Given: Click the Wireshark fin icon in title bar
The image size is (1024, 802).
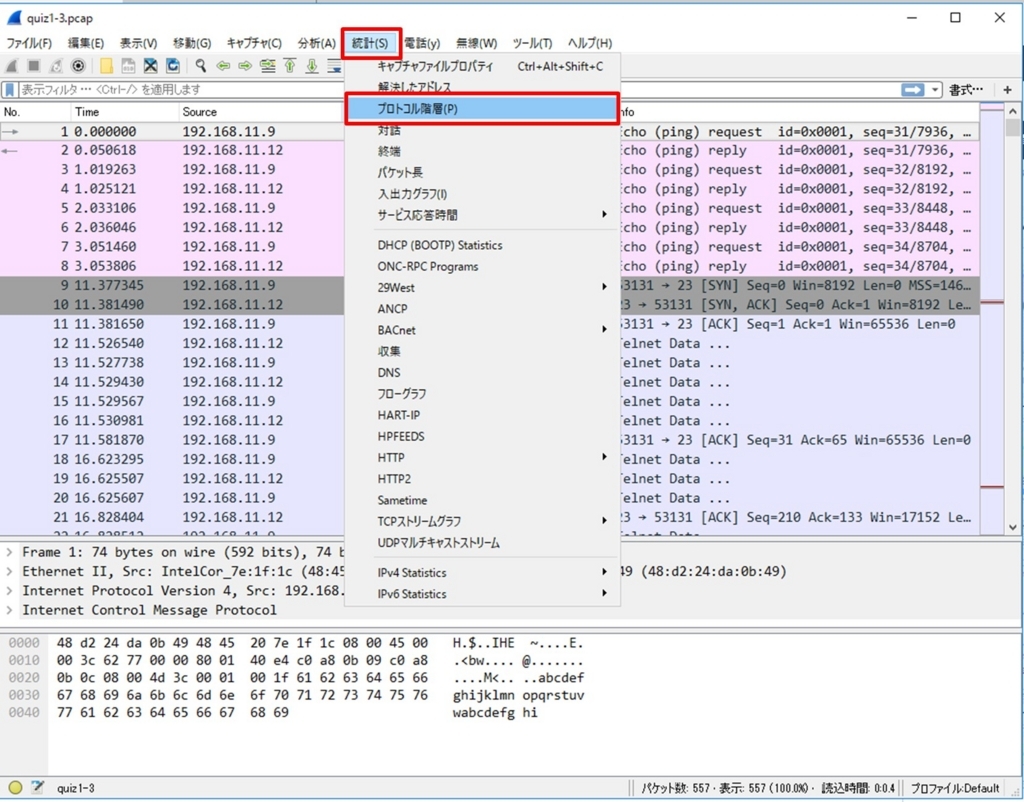Looking at the screenshot, I should coord(14,18).
